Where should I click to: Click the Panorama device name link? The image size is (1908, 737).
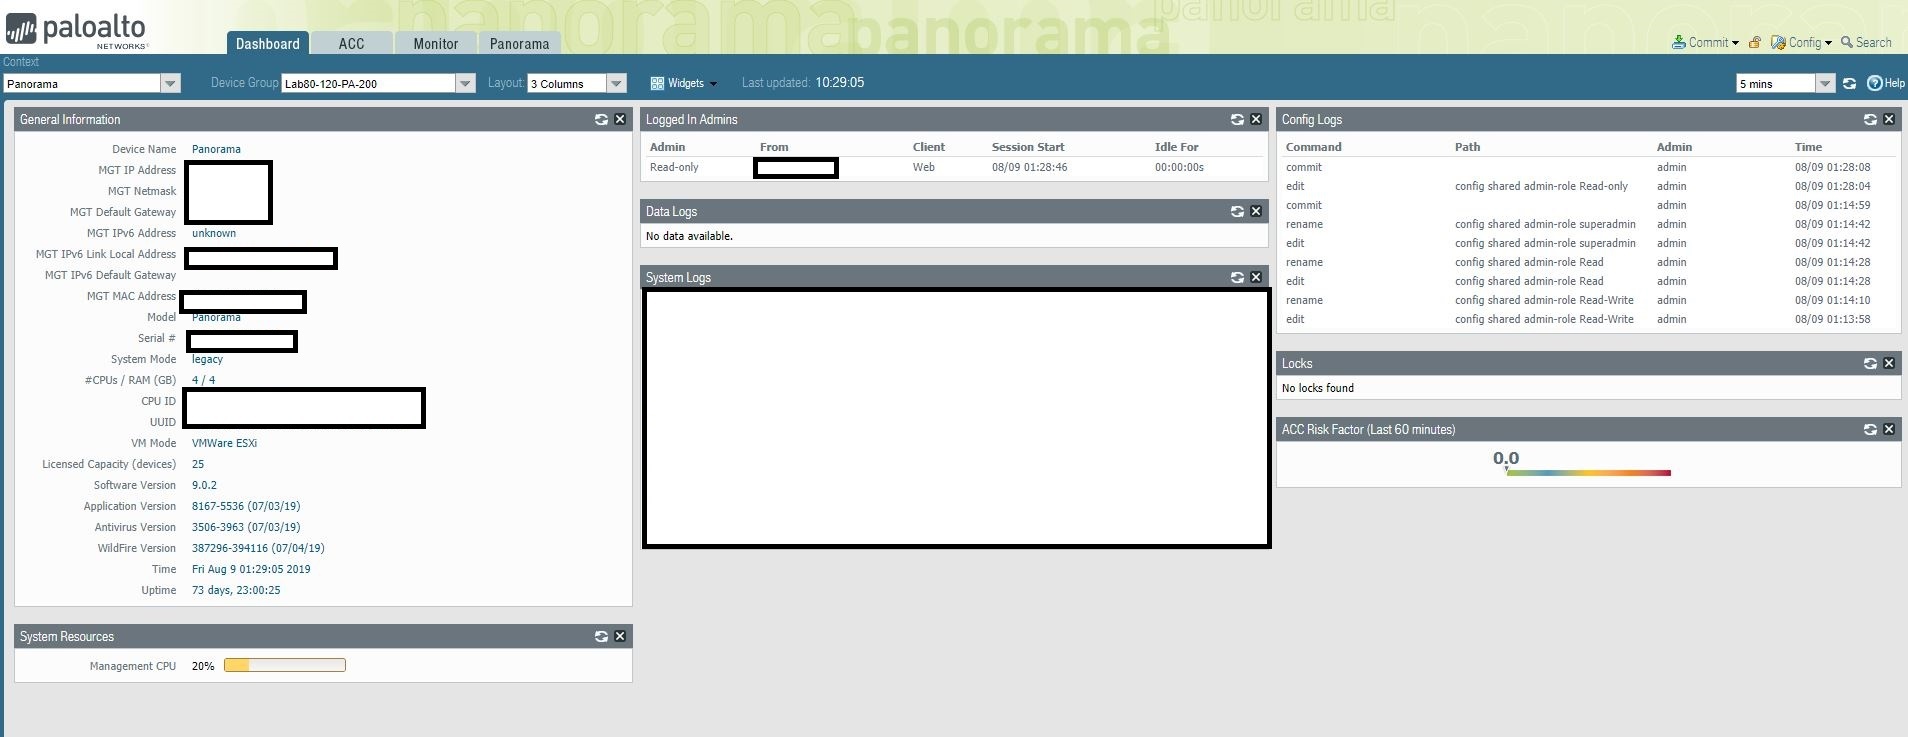(216, 149)
